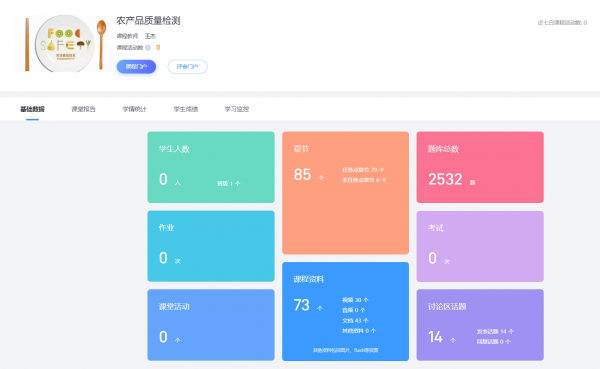Click the 文档 43 个 line
Screen dimensions: 600x369
click(x=355, y=320)
